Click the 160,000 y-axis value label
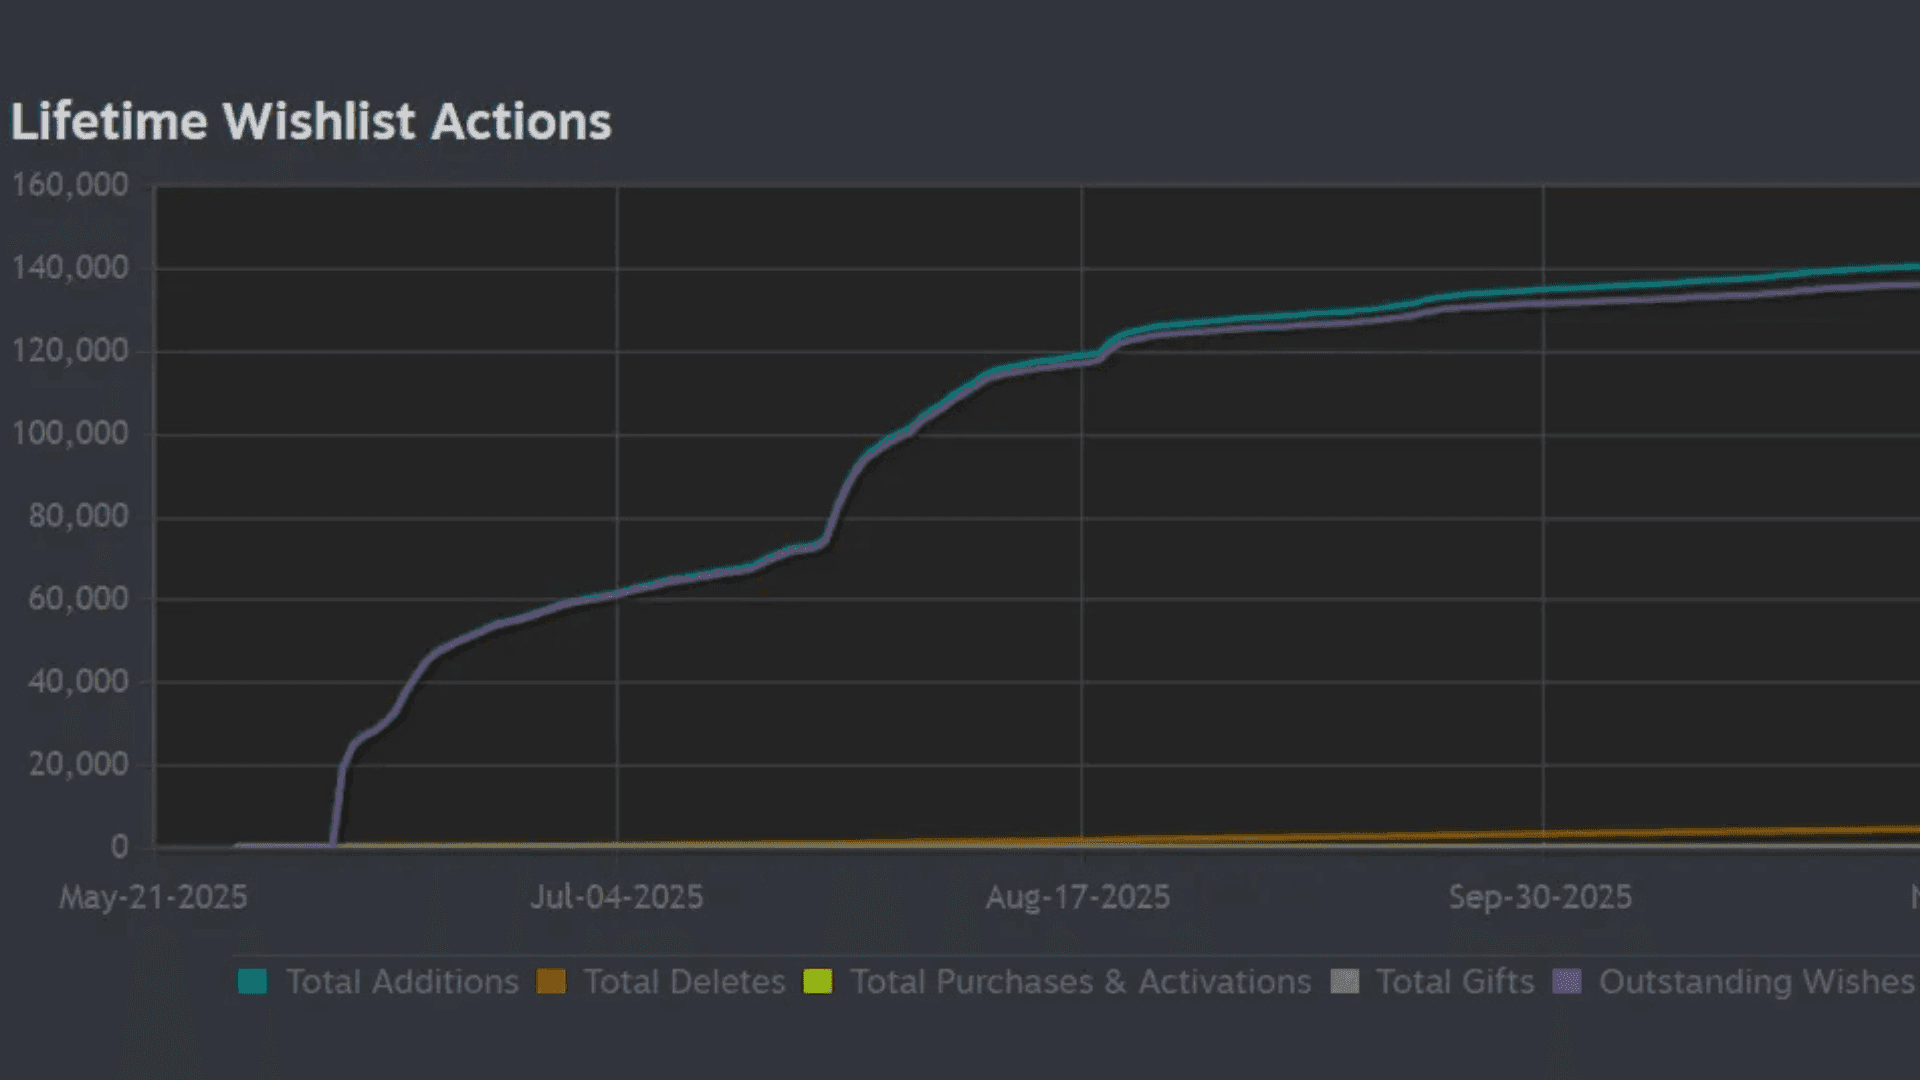Viewport: 1920px width, 1080px height. [70, 184]
